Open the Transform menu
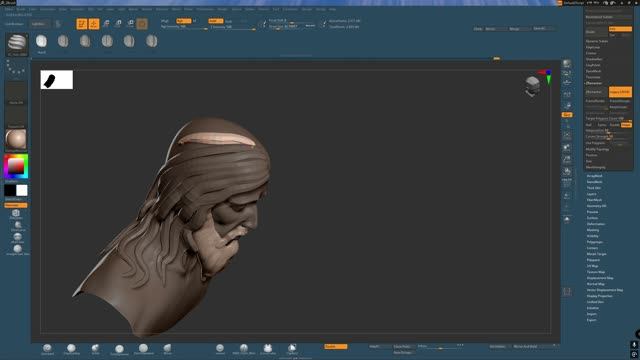This screenshot has height=360, width=640. pos(290,9)
